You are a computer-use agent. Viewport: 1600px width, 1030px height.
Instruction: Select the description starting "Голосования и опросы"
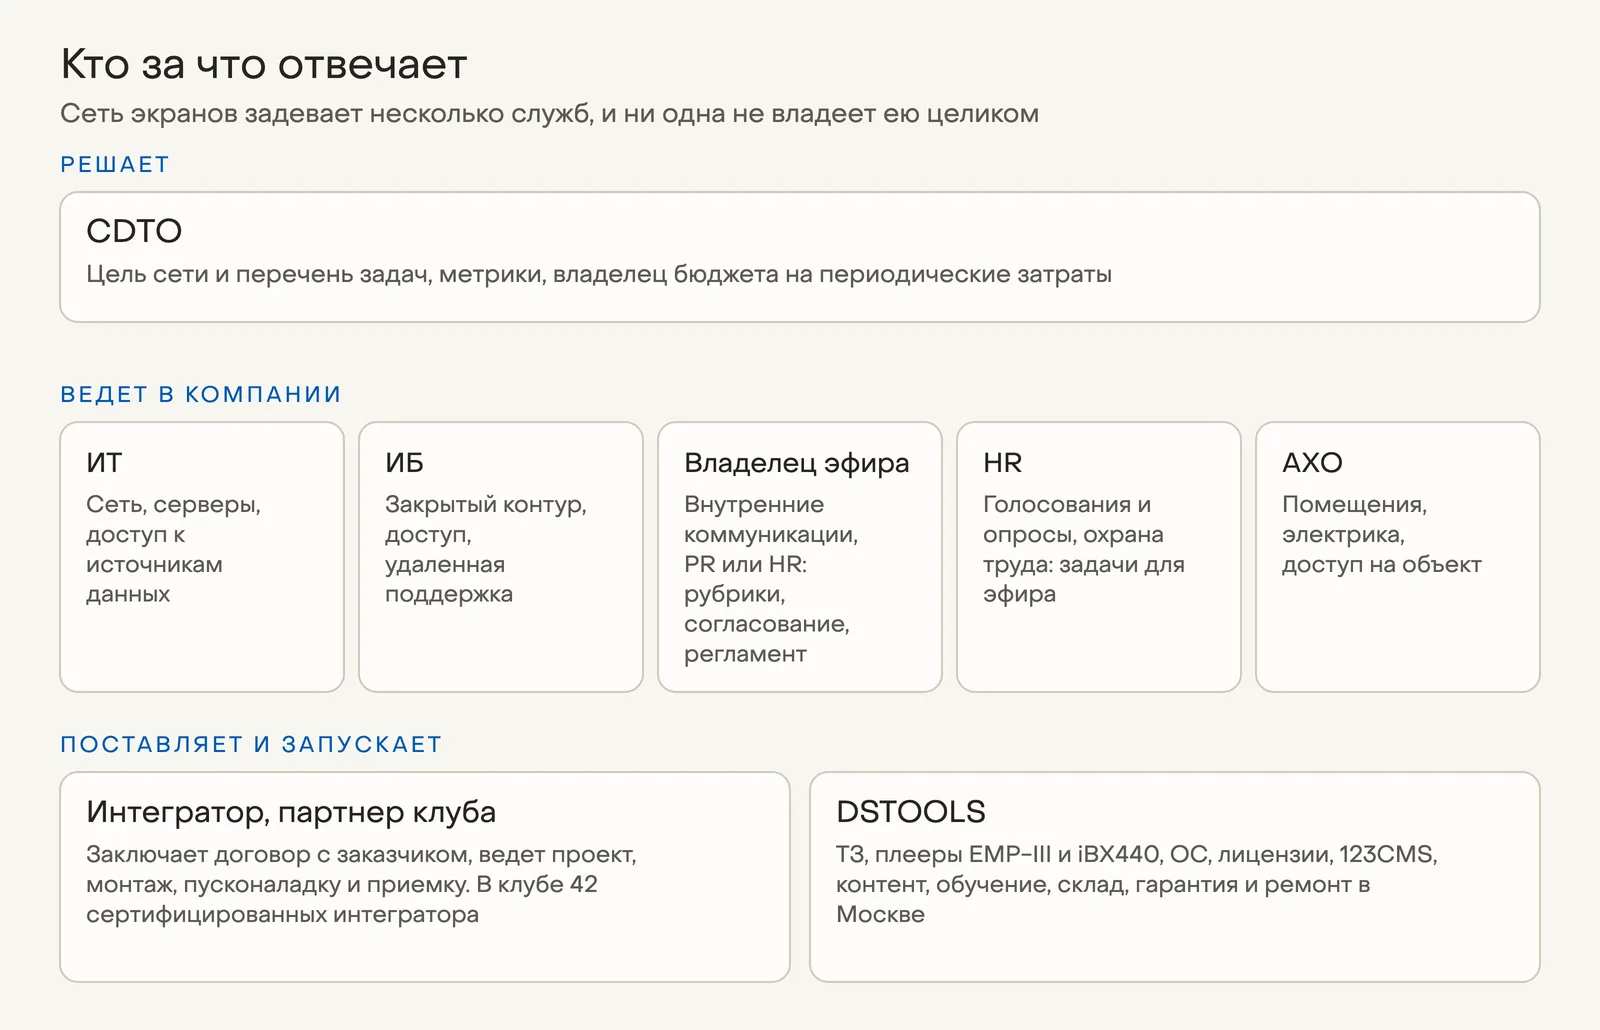click(1084, 549)
